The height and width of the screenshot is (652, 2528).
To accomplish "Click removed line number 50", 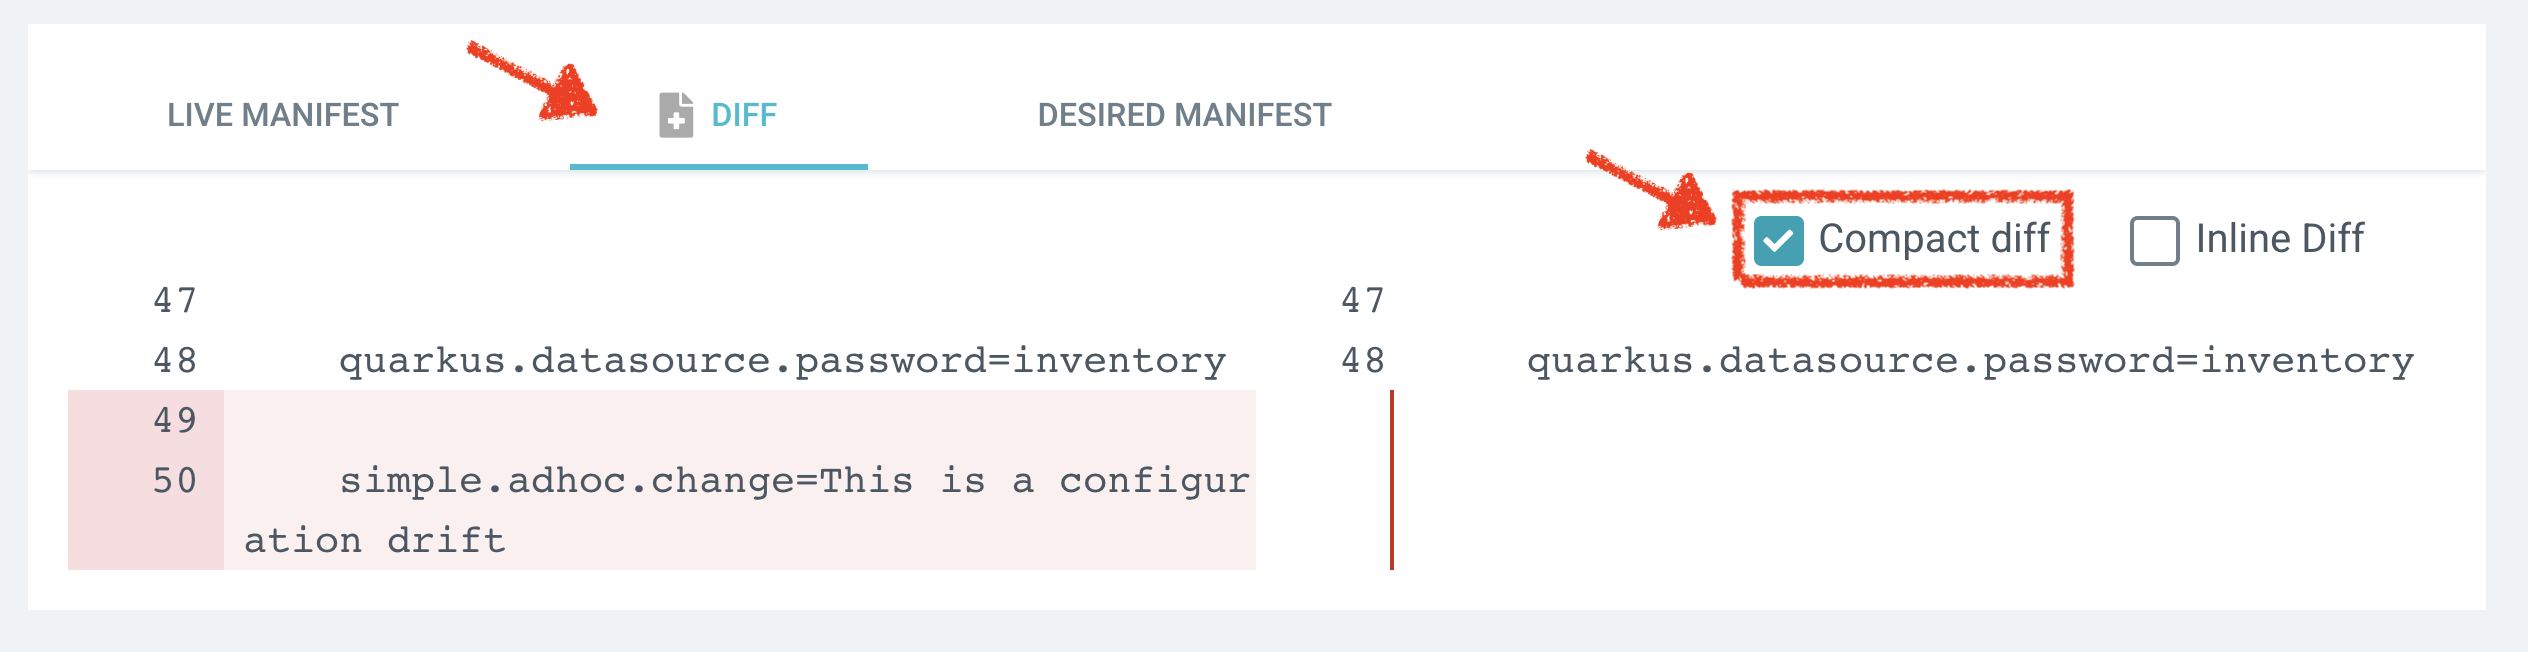I will pyautogui.click(x=175, y=480).
